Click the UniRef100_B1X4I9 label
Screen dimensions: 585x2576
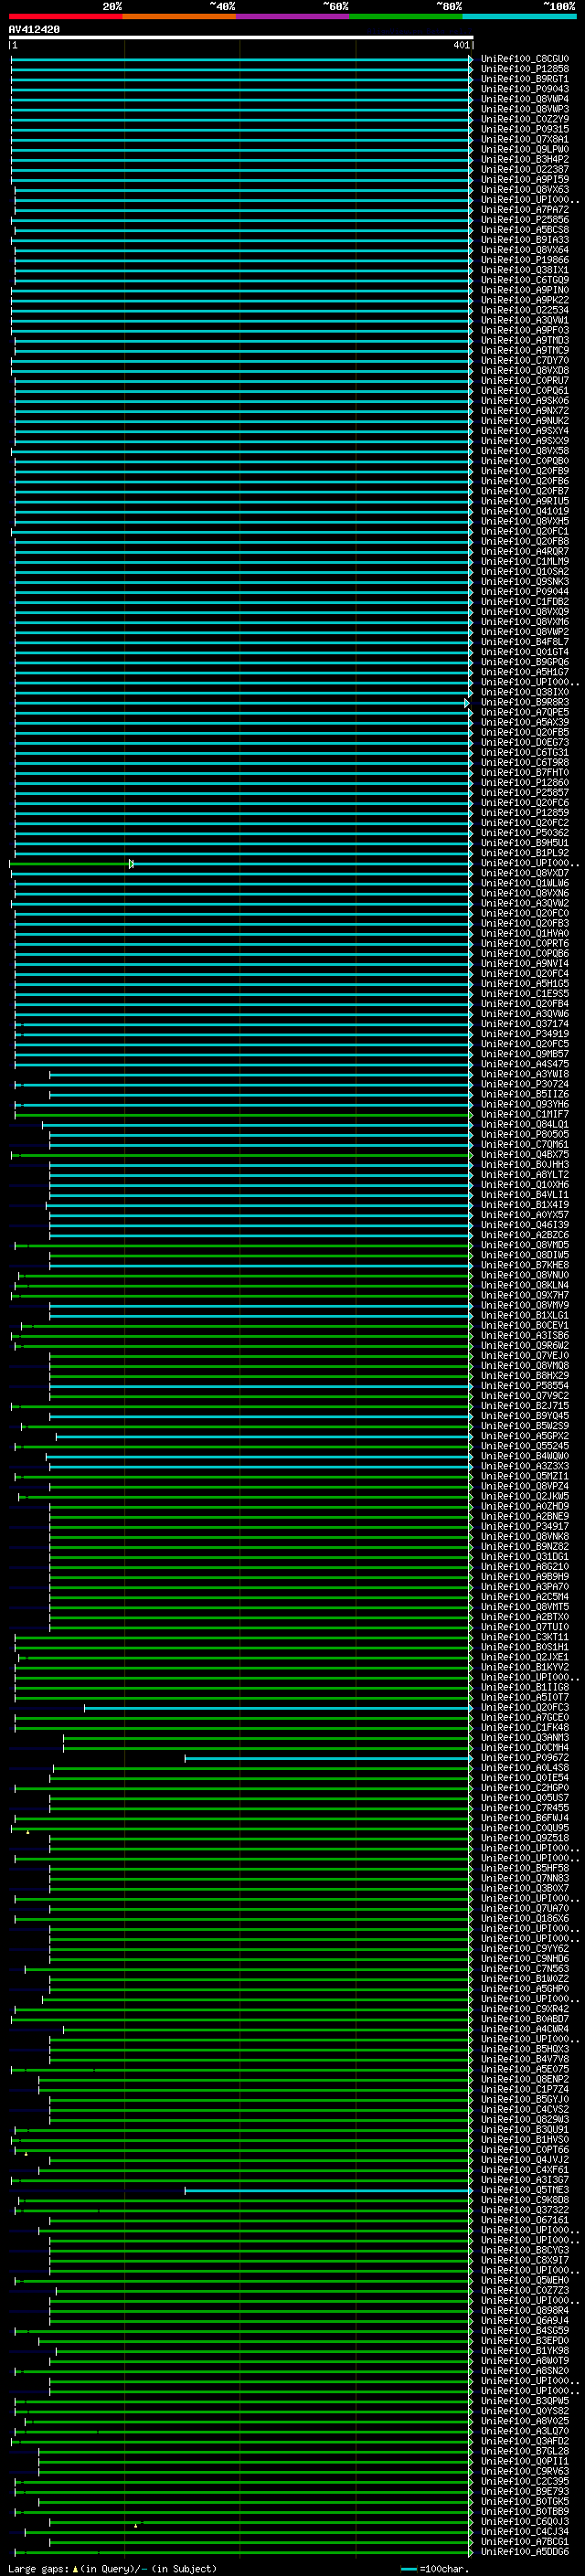tap(524, 1205)
